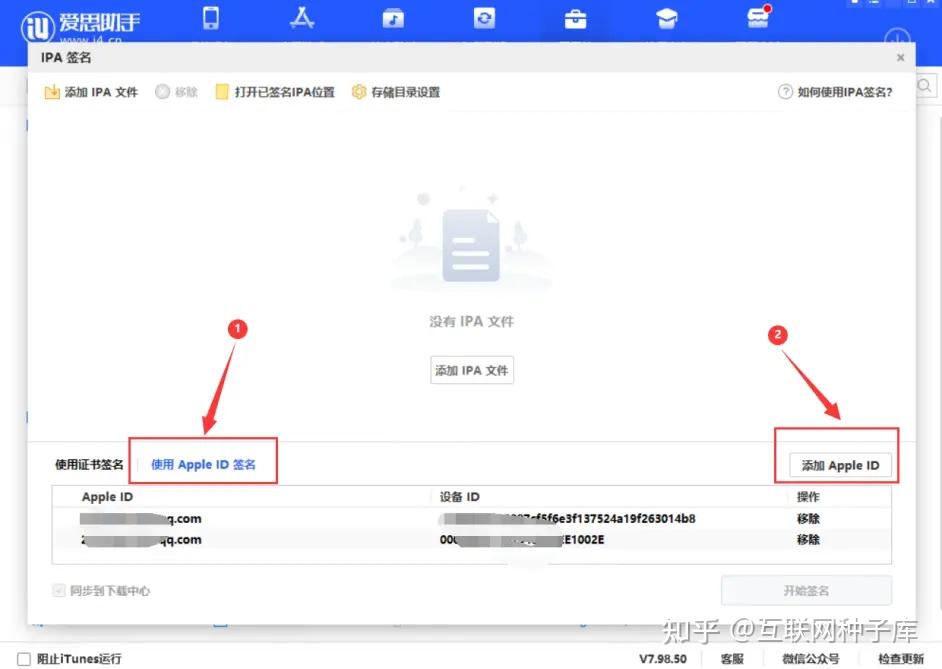Click the operation column header
Screen dimensions: 942x669
(808, 497)
